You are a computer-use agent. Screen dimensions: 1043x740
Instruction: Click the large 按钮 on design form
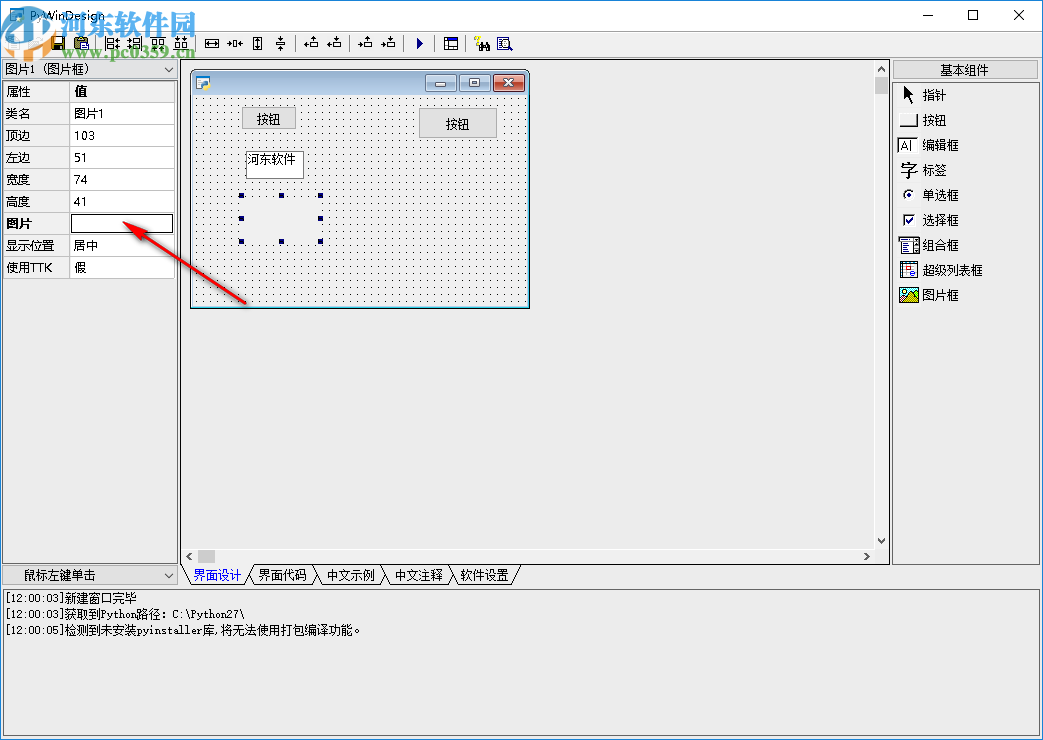point(458,124)
